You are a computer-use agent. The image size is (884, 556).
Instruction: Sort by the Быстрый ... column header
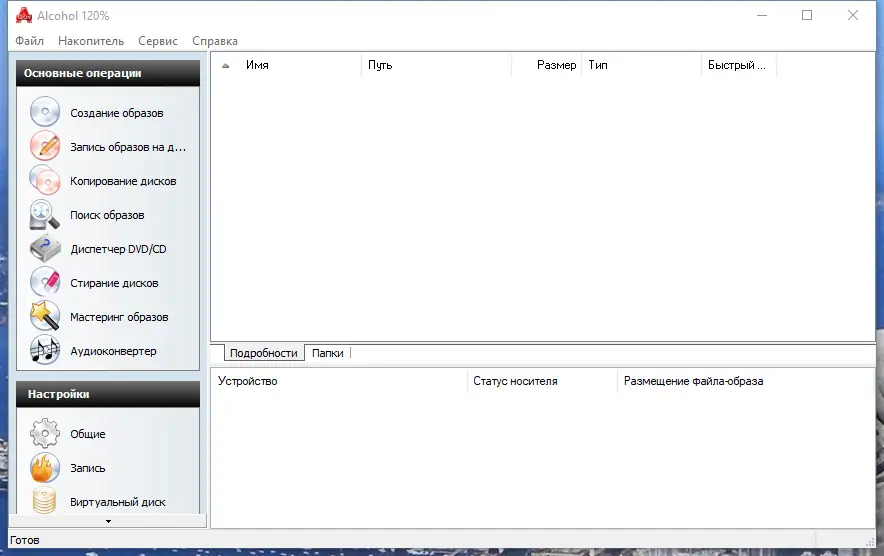[x=739, y=65]
